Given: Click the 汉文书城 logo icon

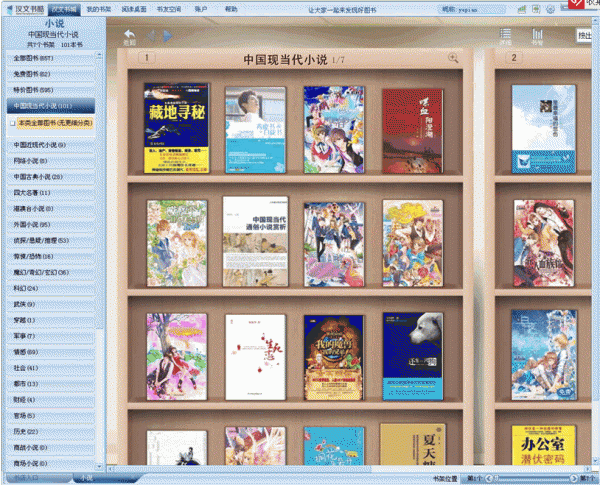Looking at the screenshot, I should pos(10,10).
